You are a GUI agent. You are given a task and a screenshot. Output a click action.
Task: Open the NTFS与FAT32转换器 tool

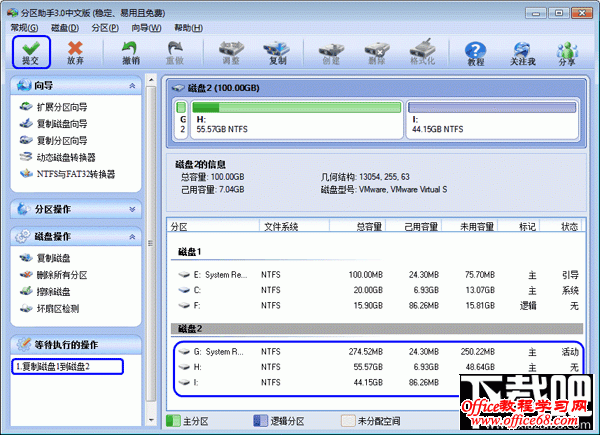pos(67,174)
